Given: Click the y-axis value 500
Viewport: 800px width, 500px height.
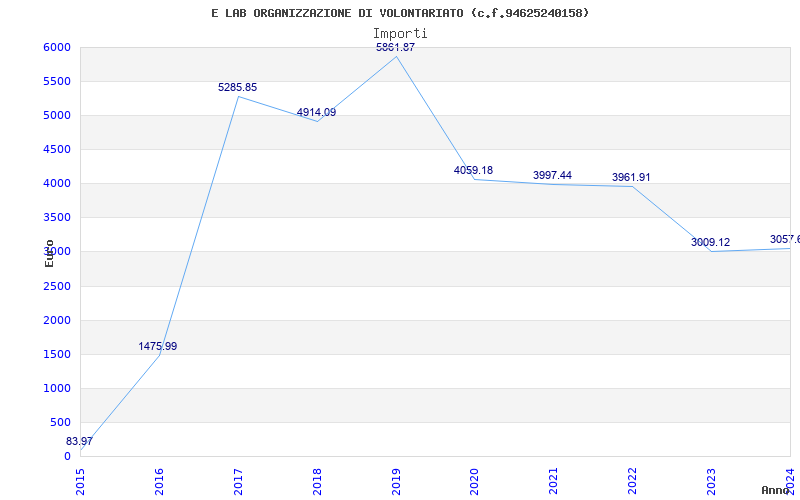Looking at the screenshot, I should 61,422.
